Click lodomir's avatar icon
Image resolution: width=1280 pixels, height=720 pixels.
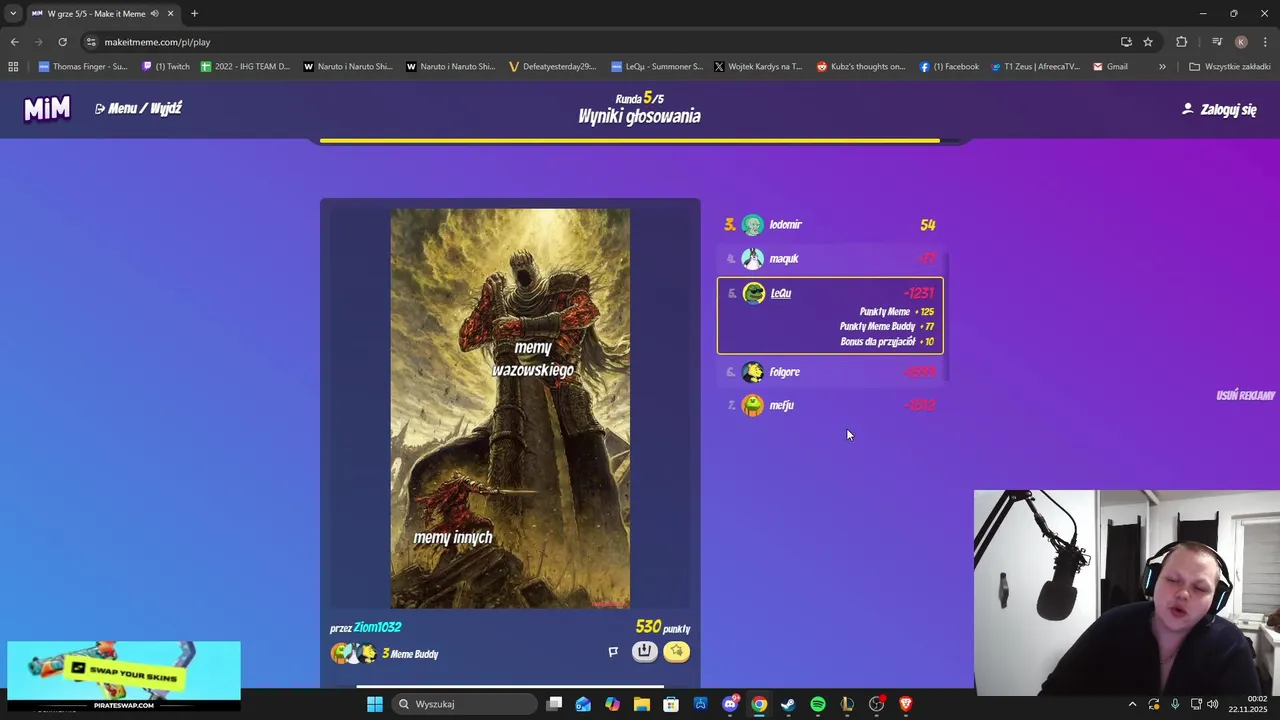pyautogui.click(x=753, y=225)
